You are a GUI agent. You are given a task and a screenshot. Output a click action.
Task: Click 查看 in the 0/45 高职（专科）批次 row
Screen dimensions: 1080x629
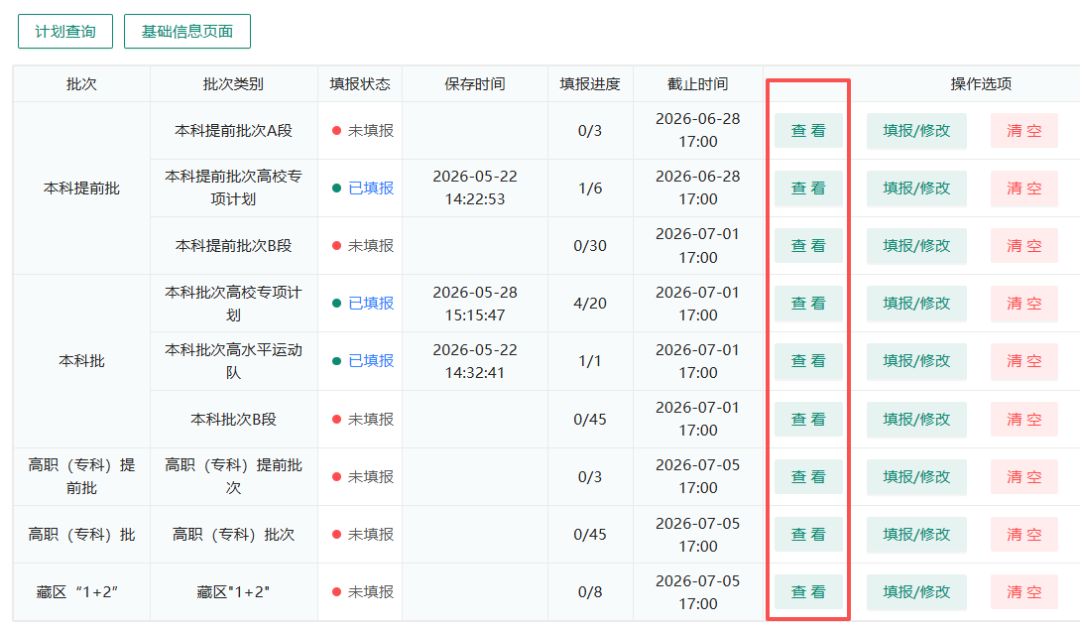click(808, 534)
